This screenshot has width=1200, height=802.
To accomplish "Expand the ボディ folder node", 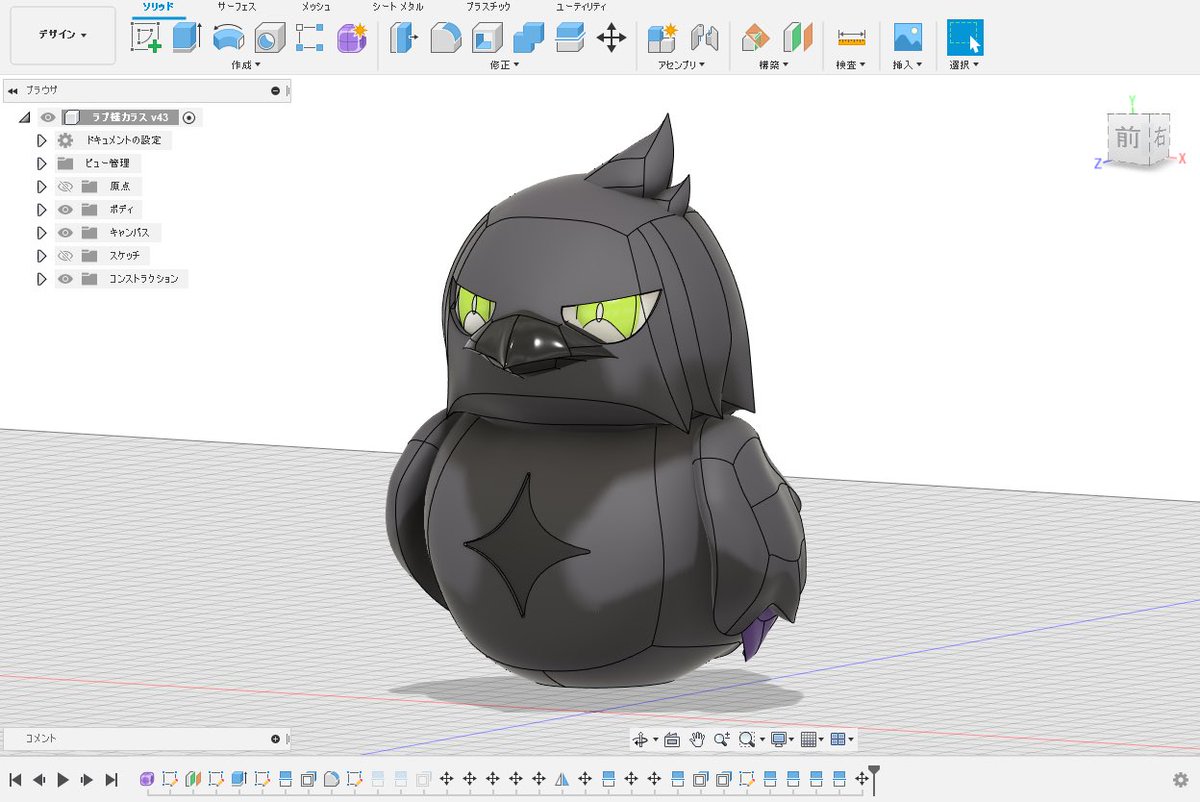I will 42,210.
